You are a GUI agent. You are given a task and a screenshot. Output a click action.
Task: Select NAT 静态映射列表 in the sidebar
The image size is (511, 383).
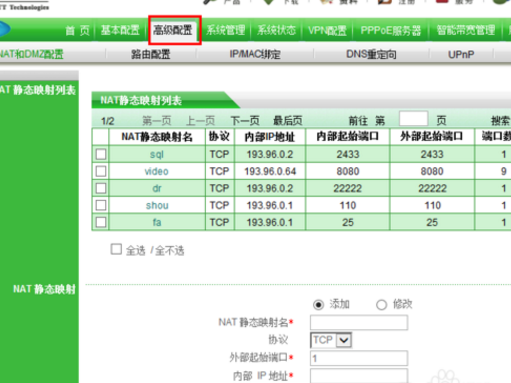click(x=38, y=90)
